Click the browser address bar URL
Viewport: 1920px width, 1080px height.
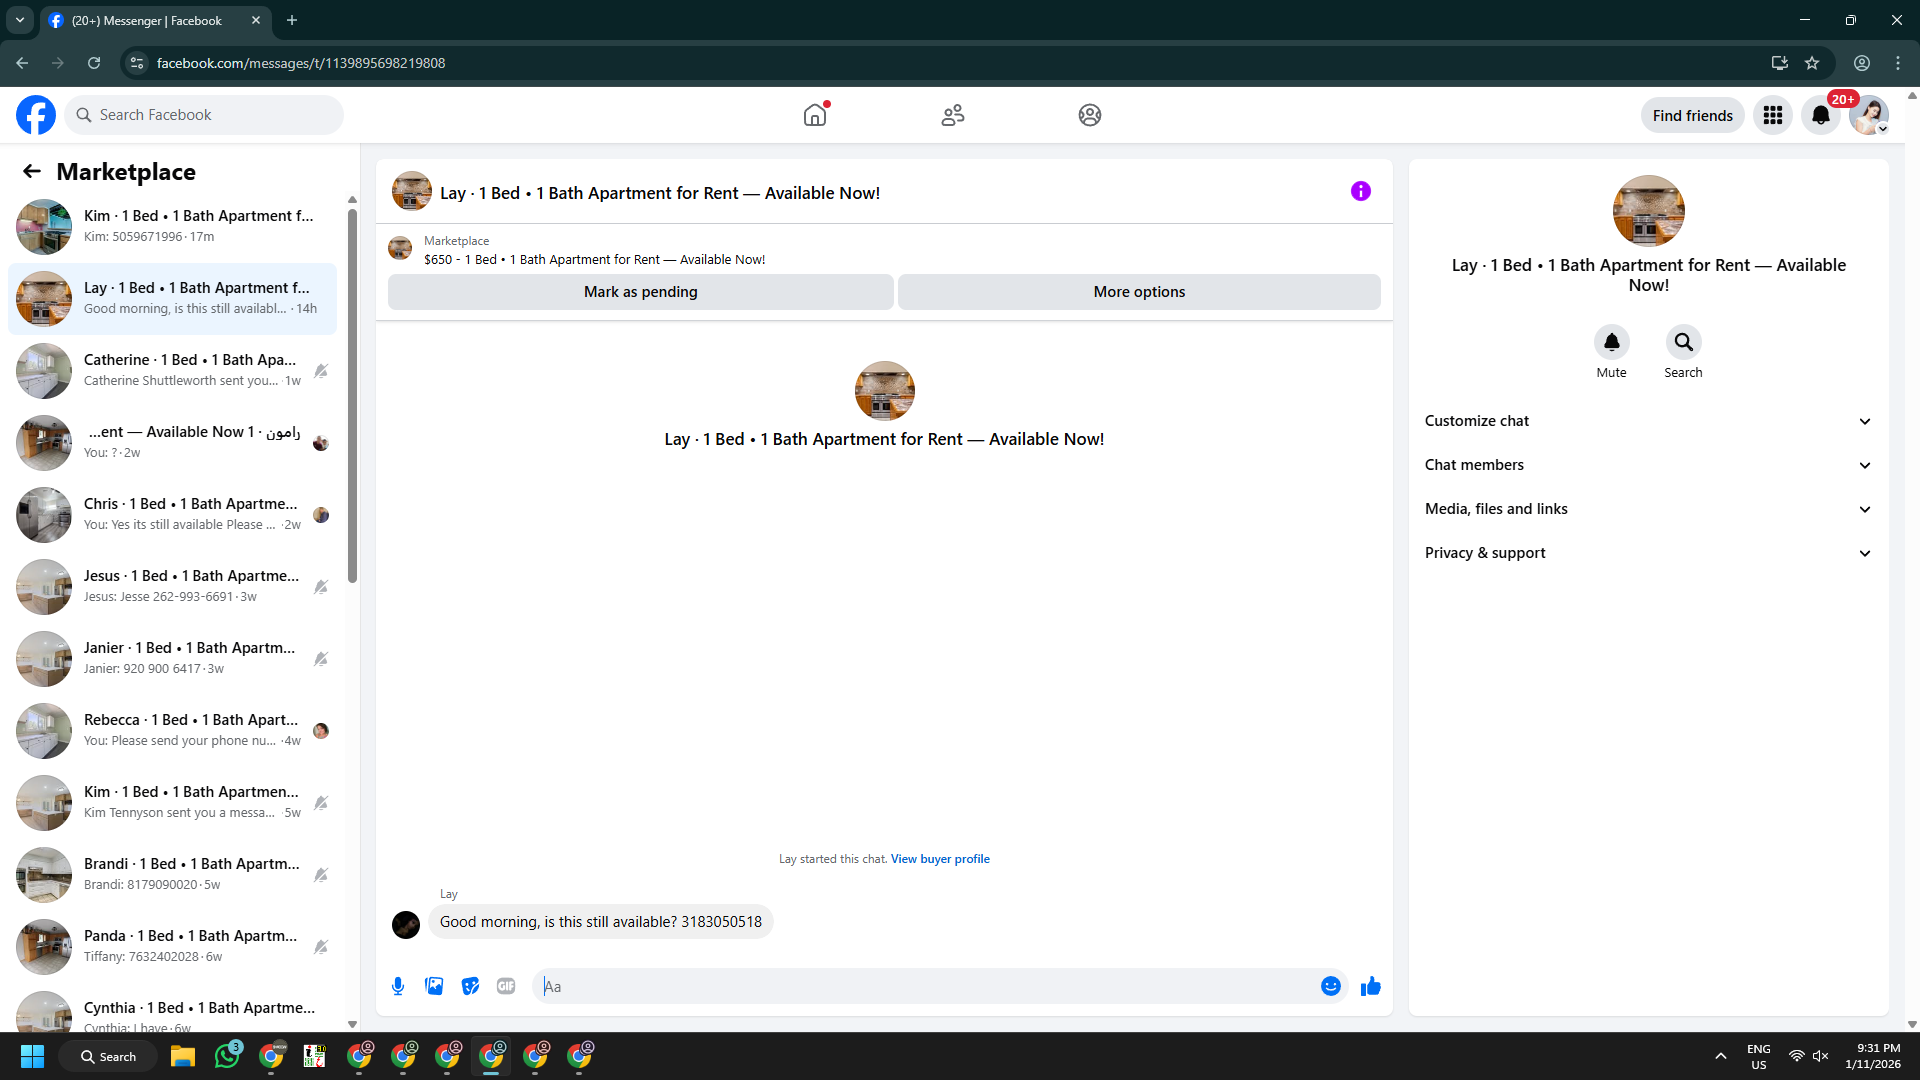[301, 63]
